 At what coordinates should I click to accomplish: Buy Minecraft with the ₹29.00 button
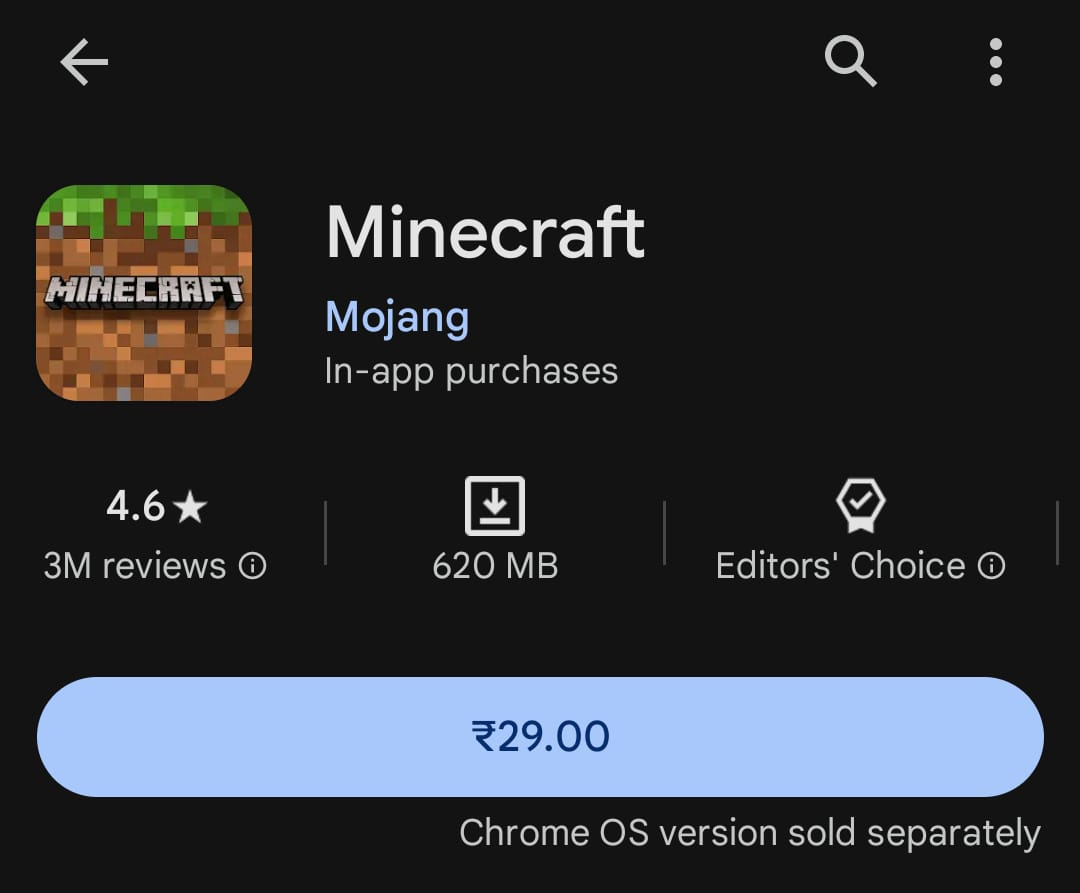pos(540,737)
